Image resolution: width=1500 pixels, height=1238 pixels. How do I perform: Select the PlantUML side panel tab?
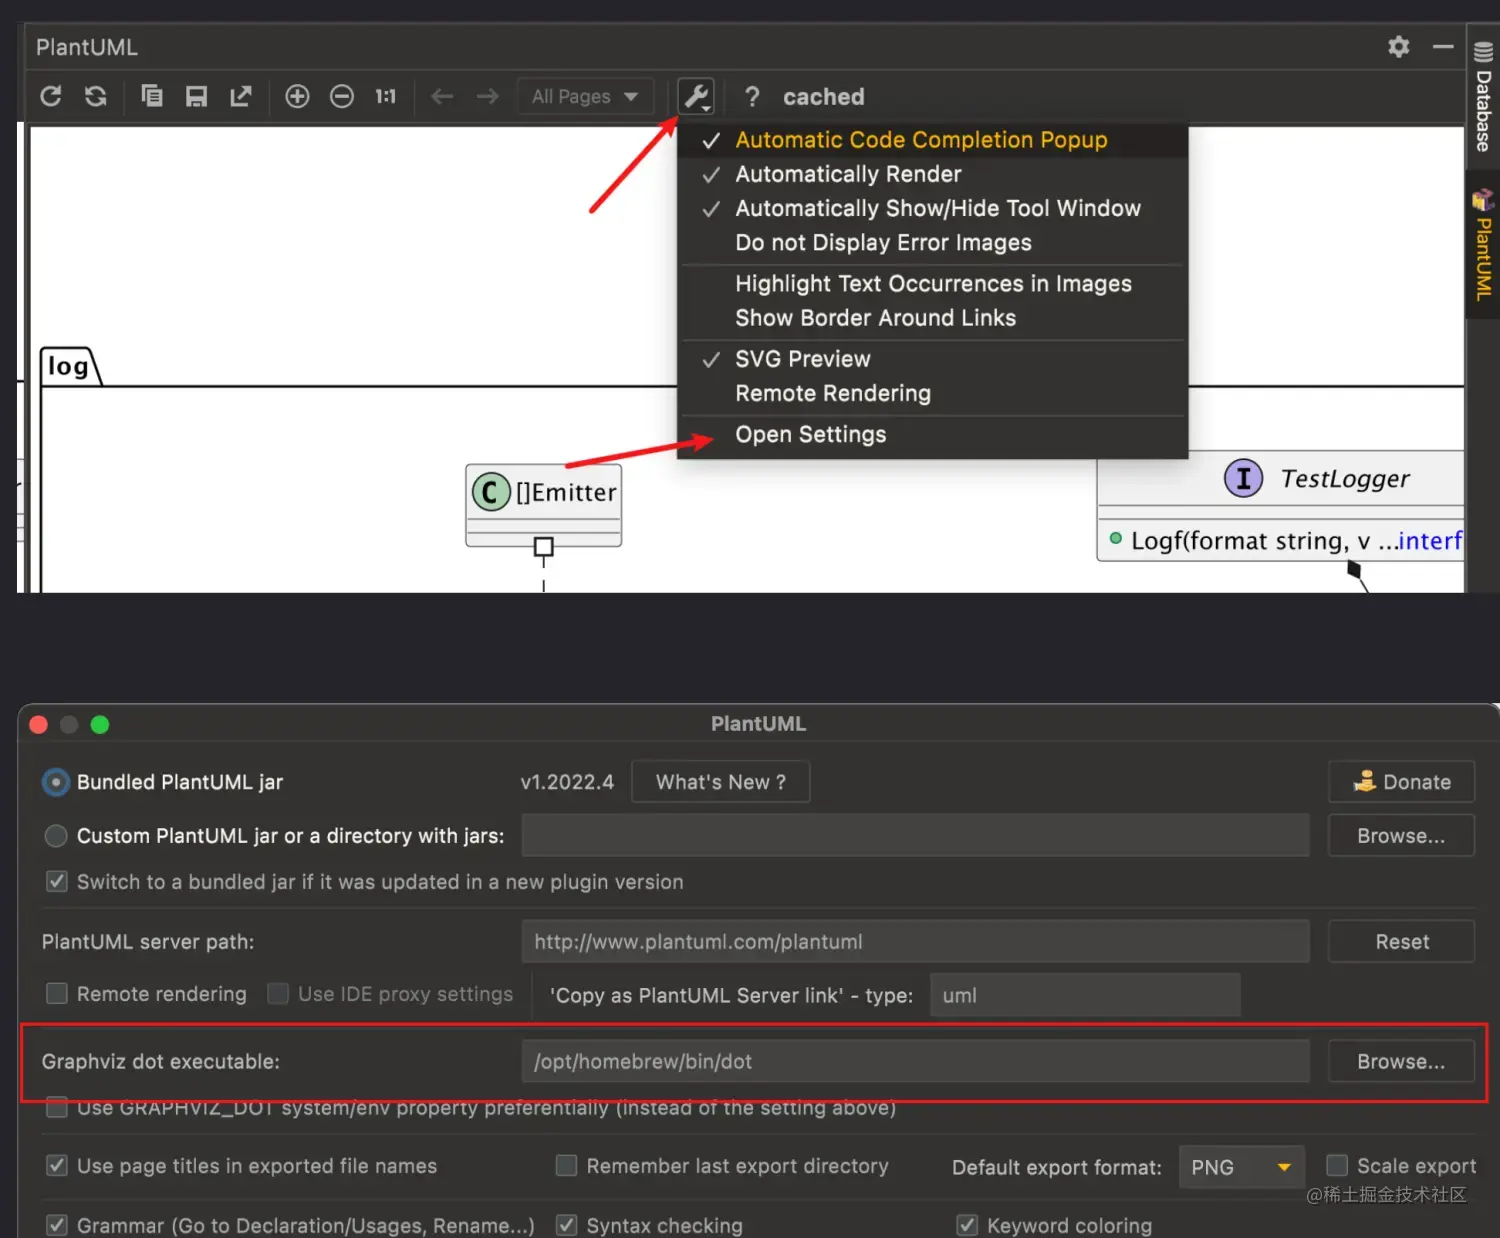point(1483,245)
